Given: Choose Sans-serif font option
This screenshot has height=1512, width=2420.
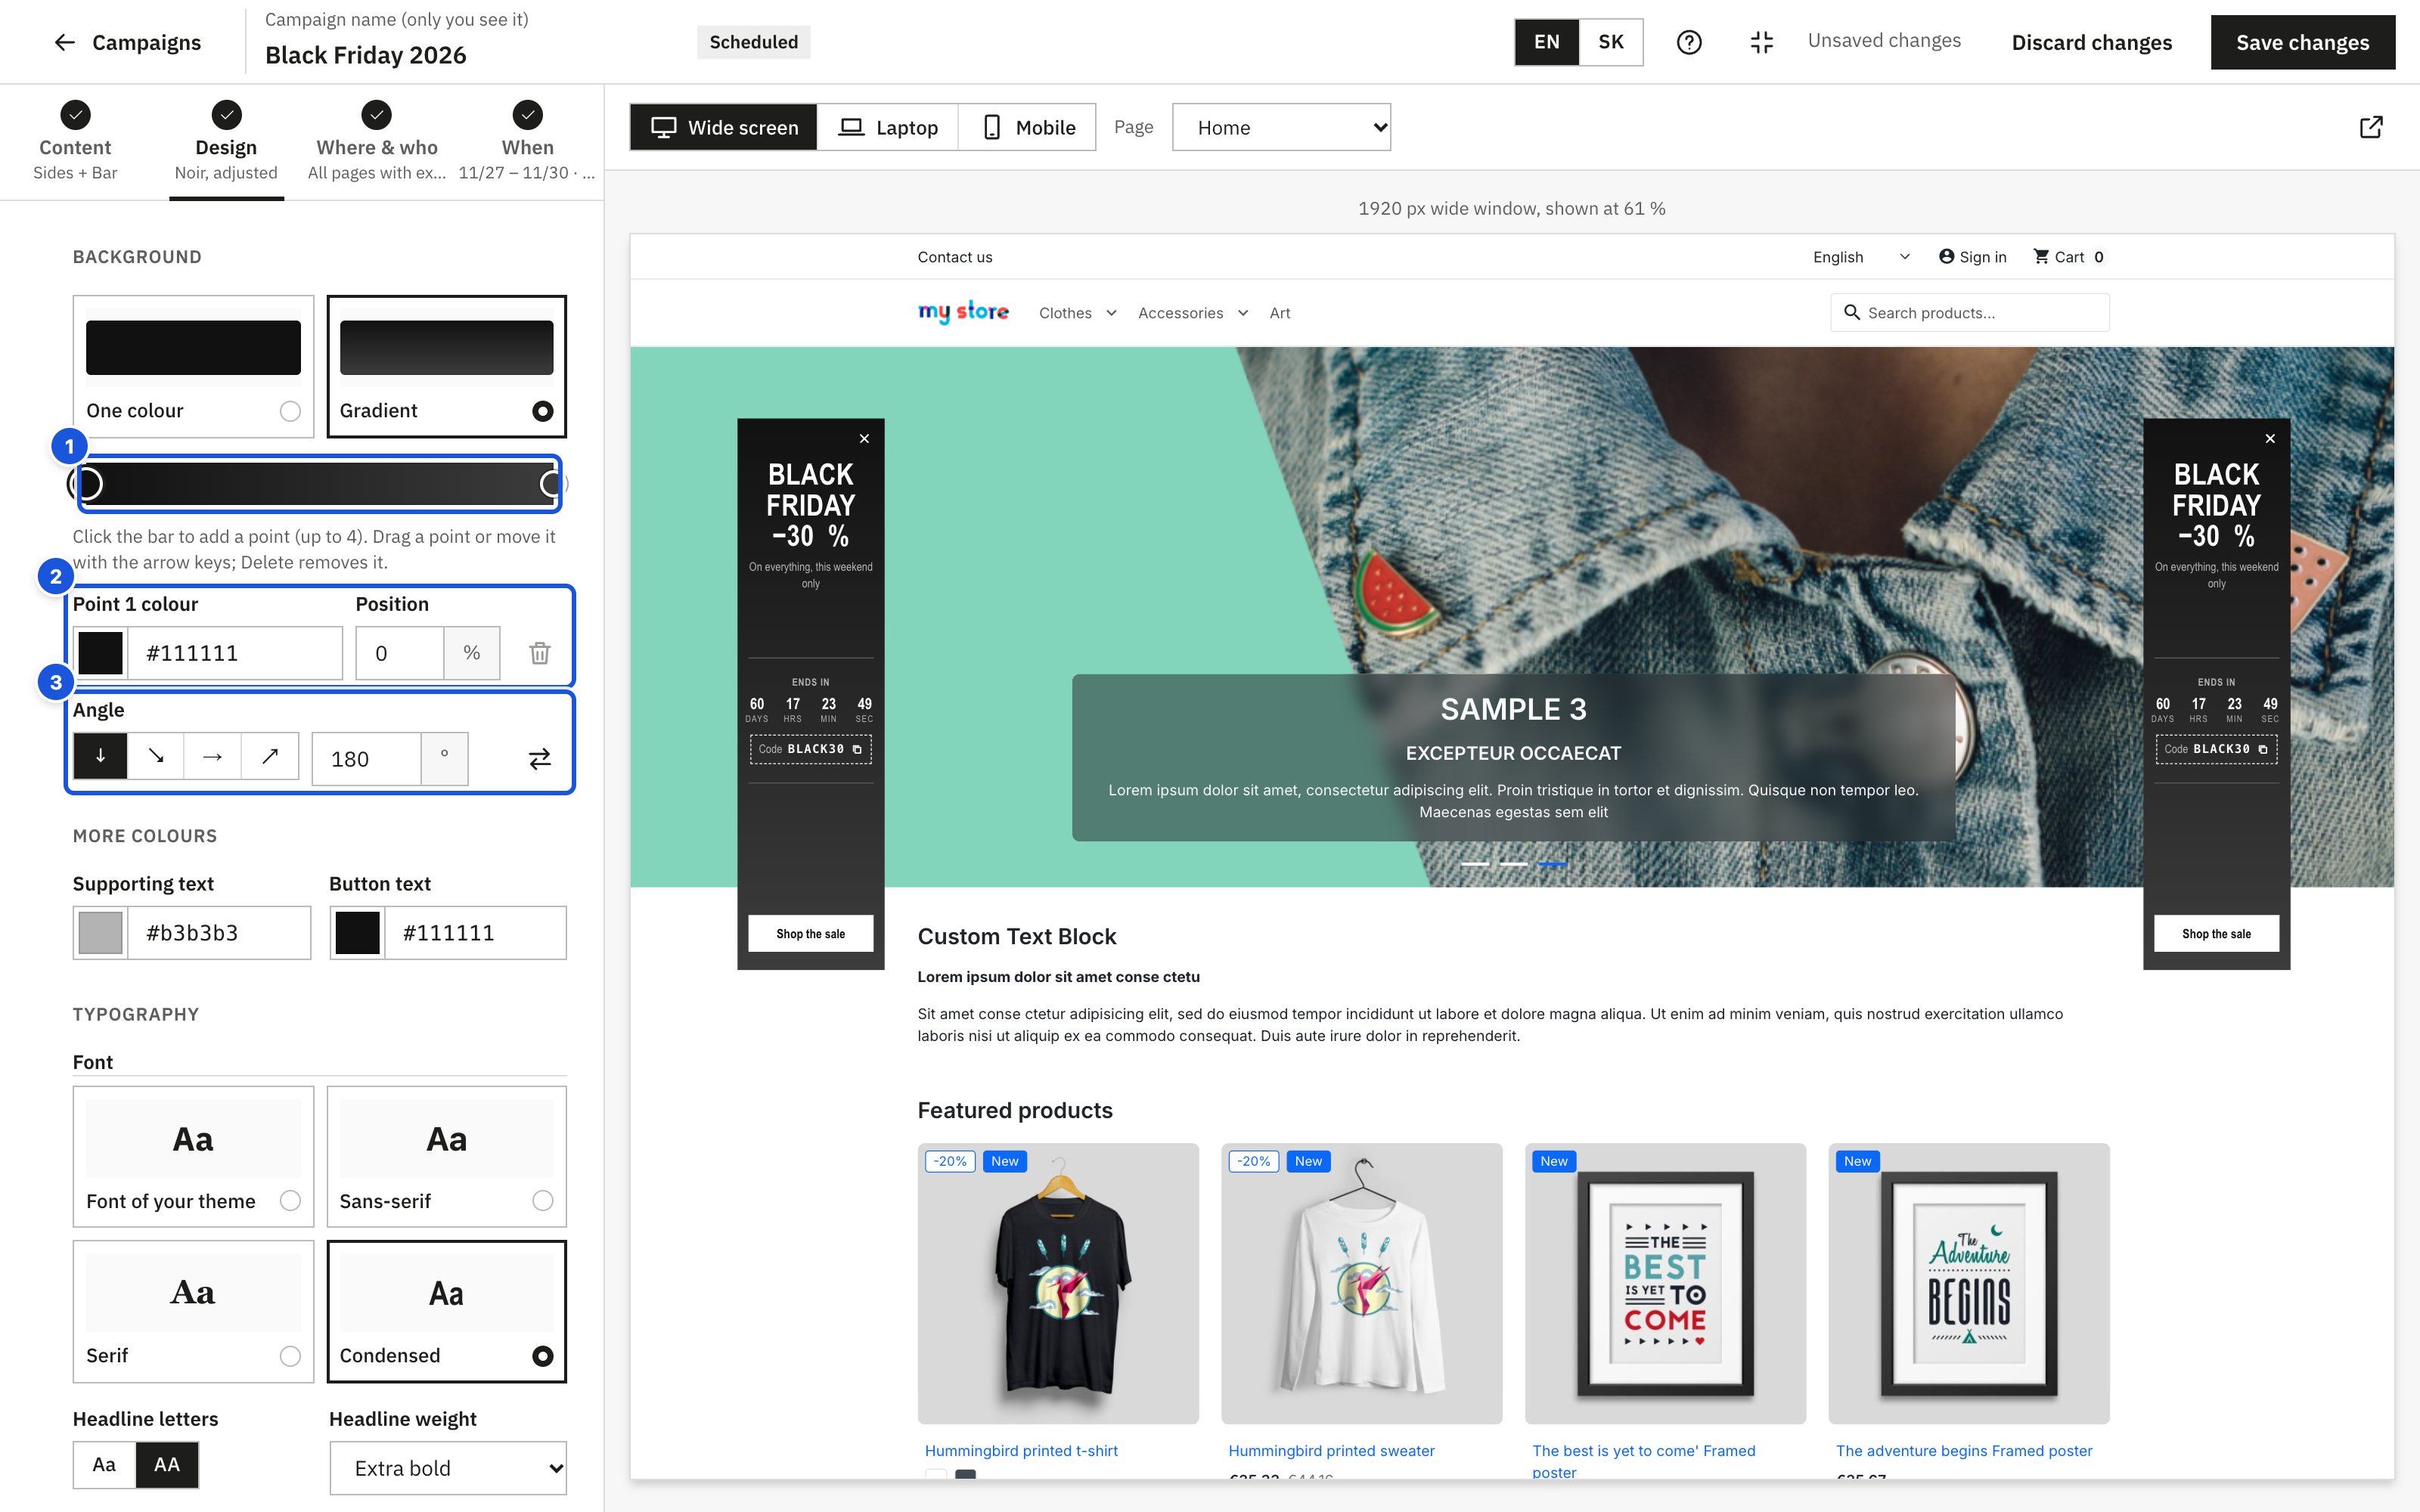Looking at the screenshot, I should point(446,1157).
